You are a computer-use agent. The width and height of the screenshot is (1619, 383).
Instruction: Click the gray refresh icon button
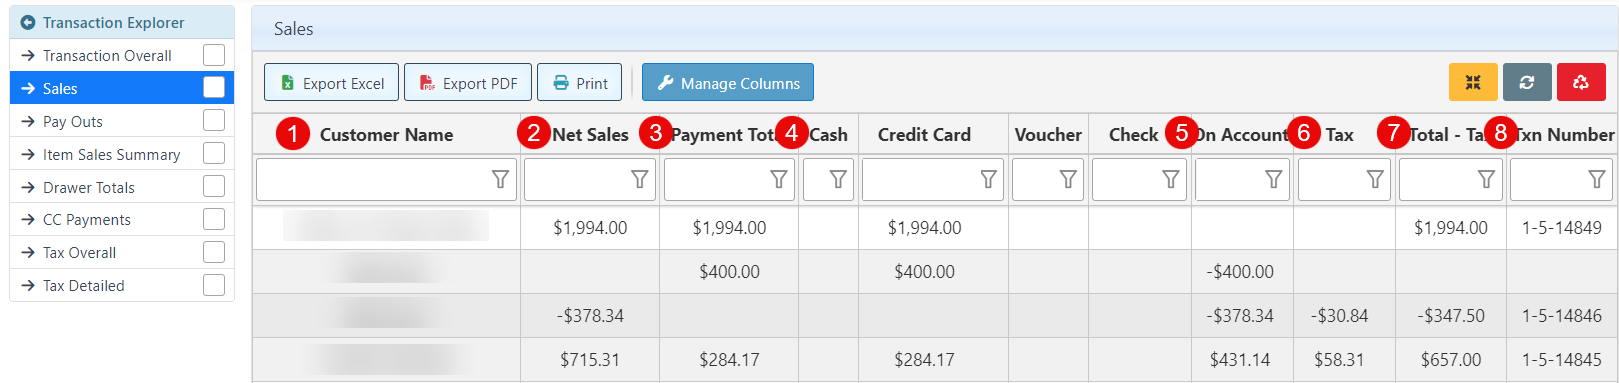pos(1527,82)
